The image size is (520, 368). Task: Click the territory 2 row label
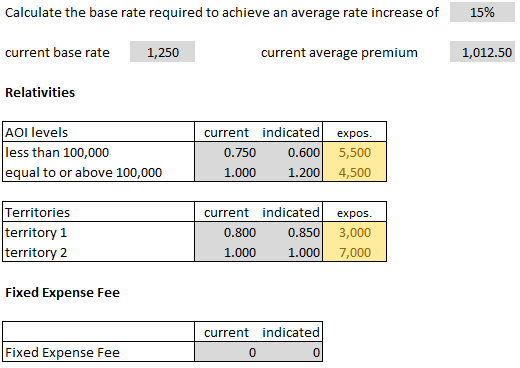[x=36, y=252]
